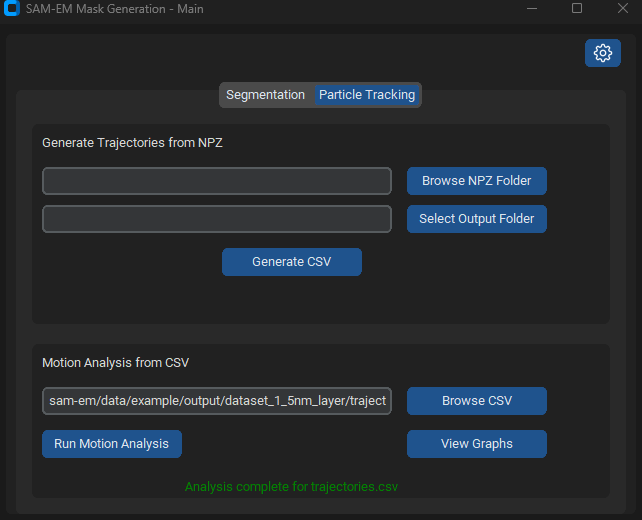Click the Browse NPZ Folder button
The height and width of the screenshot is (520, 642).
pyautogui.click(x=476, y=181)
